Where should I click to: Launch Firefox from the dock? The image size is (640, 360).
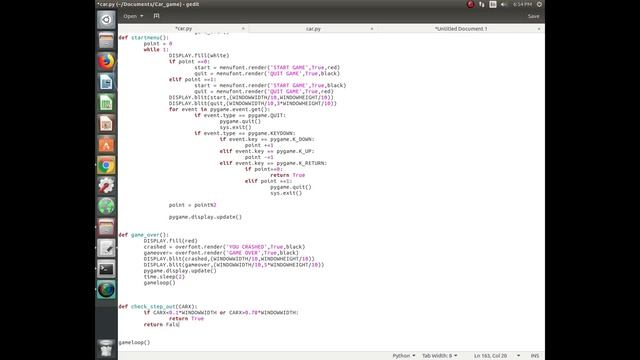click(x=106, y=62)
